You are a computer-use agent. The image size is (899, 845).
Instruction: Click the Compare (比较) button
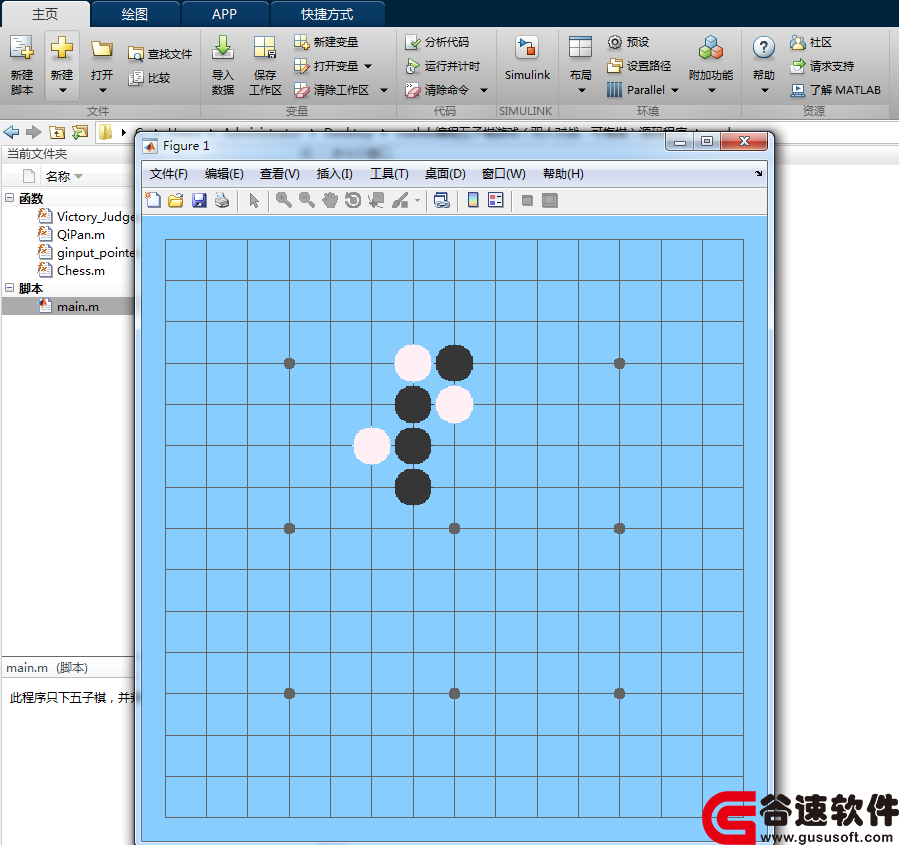[150, 77]
